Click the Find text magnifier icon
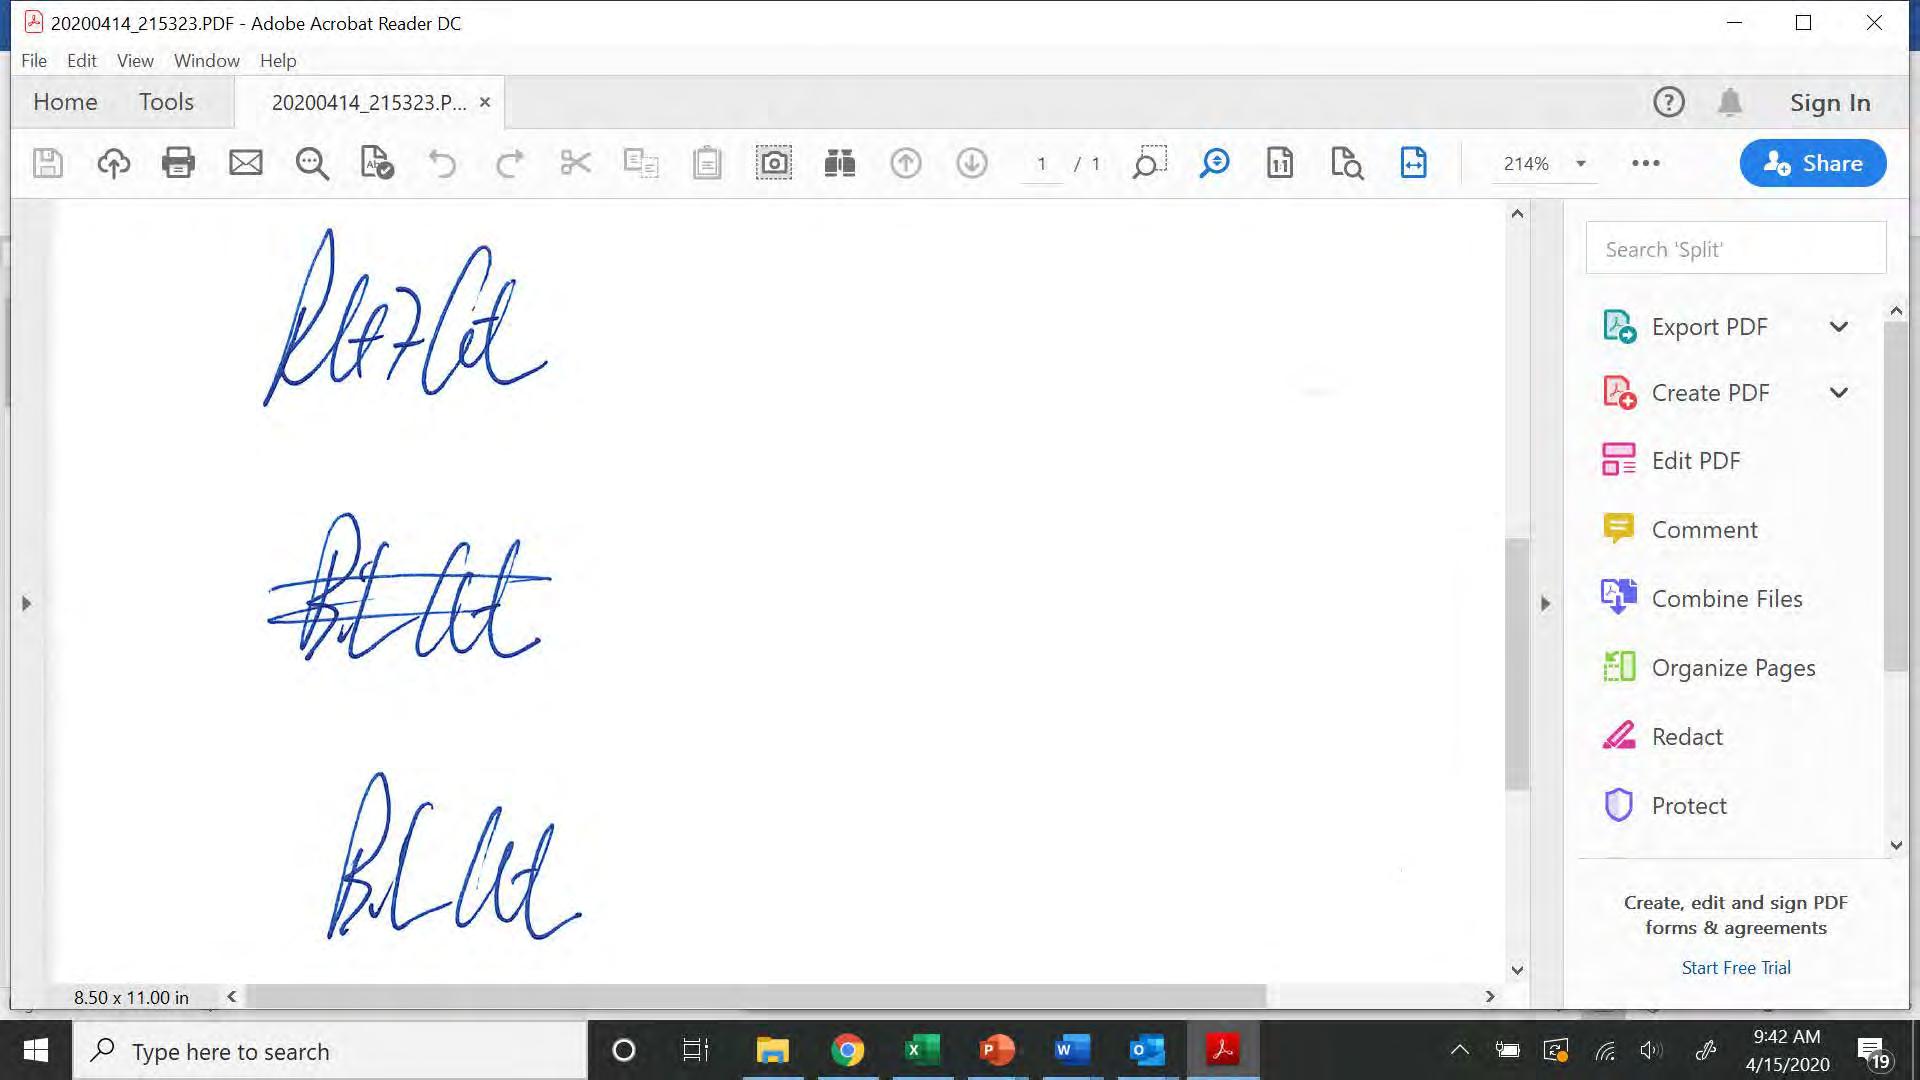 (312, 163)
